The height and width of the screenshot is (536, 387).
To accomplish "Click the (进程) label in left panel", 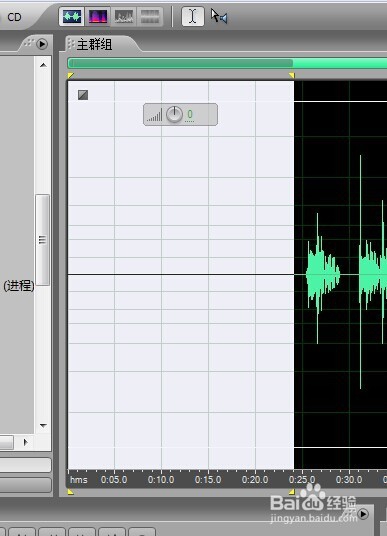I will point(19,286).
